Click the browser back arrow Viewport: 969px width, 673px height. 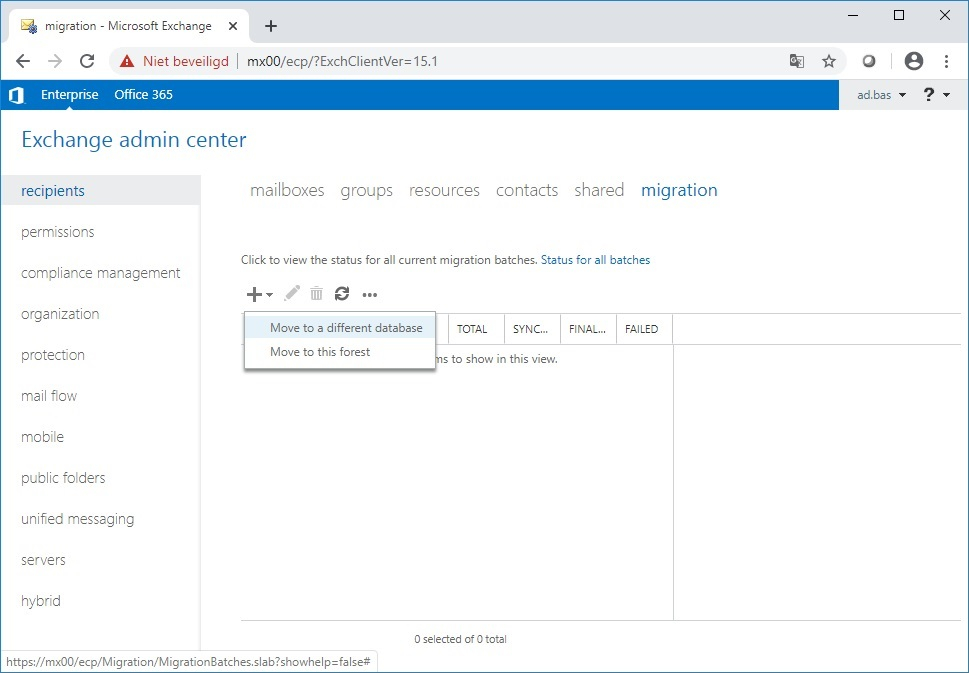[x=23, y=61]
